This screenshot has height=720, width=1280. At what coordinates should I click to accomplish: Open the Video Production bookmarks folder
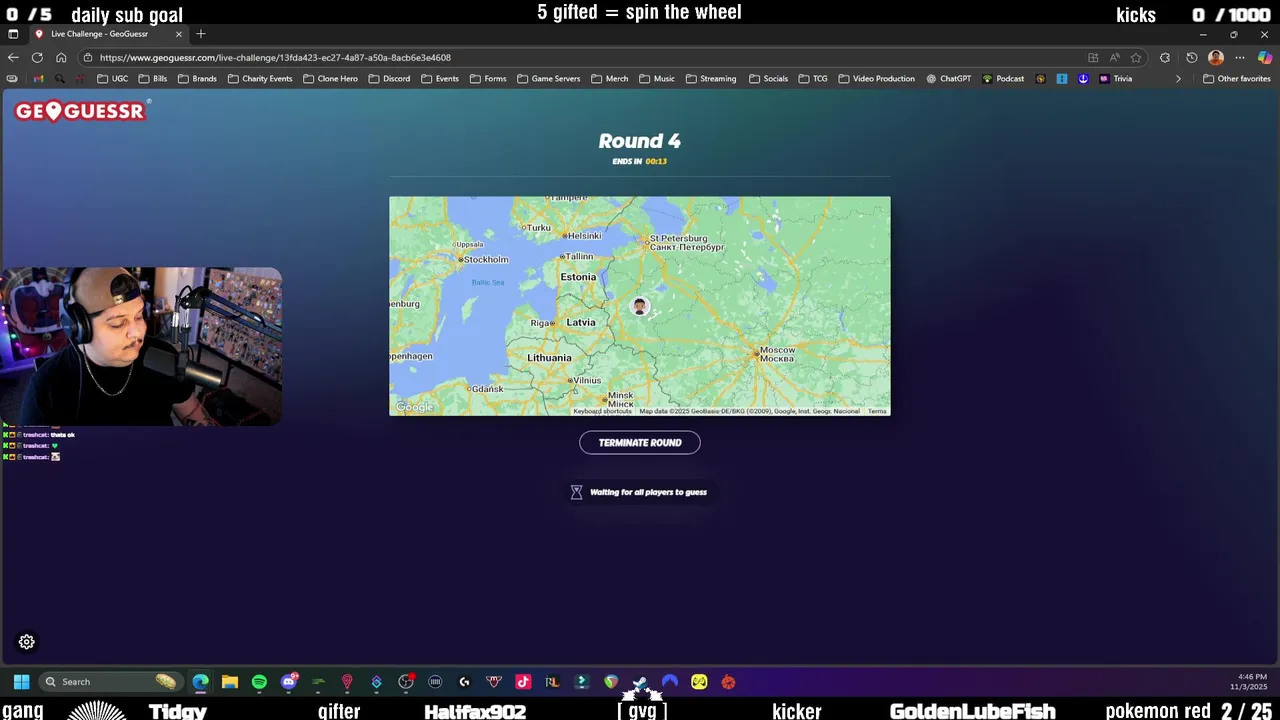[877, 79]
